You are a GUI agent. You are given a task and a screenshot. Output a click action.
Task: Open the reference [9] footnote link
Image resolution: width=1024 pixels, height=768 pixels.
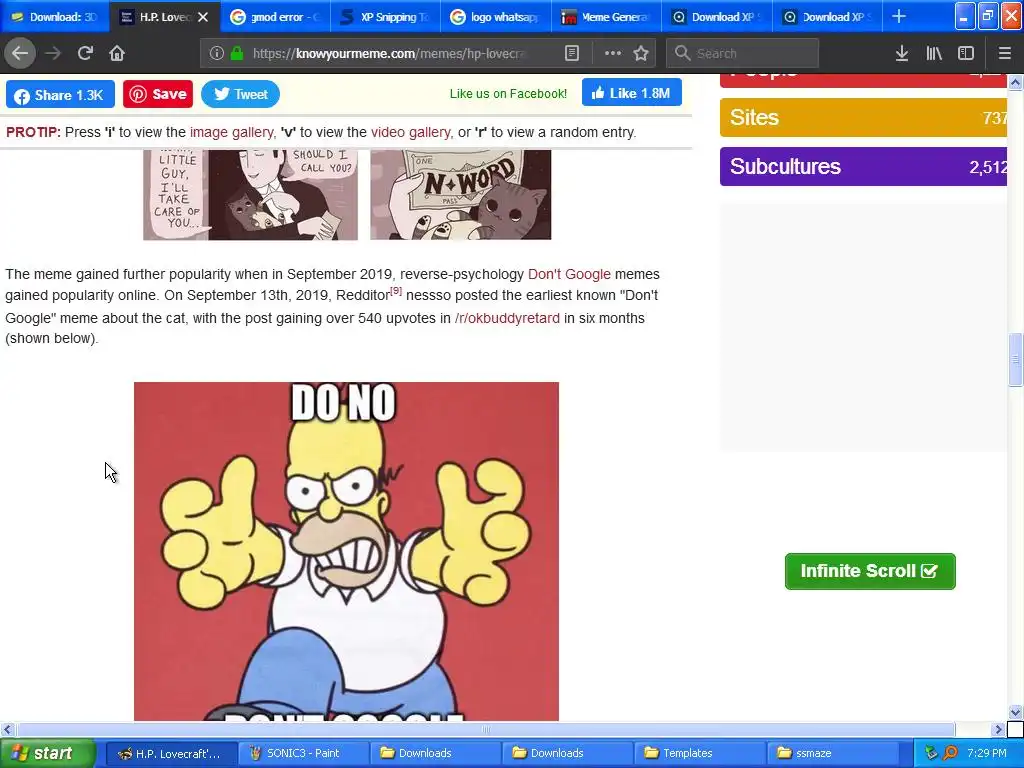pyautogui.click(x=396, y=291)
